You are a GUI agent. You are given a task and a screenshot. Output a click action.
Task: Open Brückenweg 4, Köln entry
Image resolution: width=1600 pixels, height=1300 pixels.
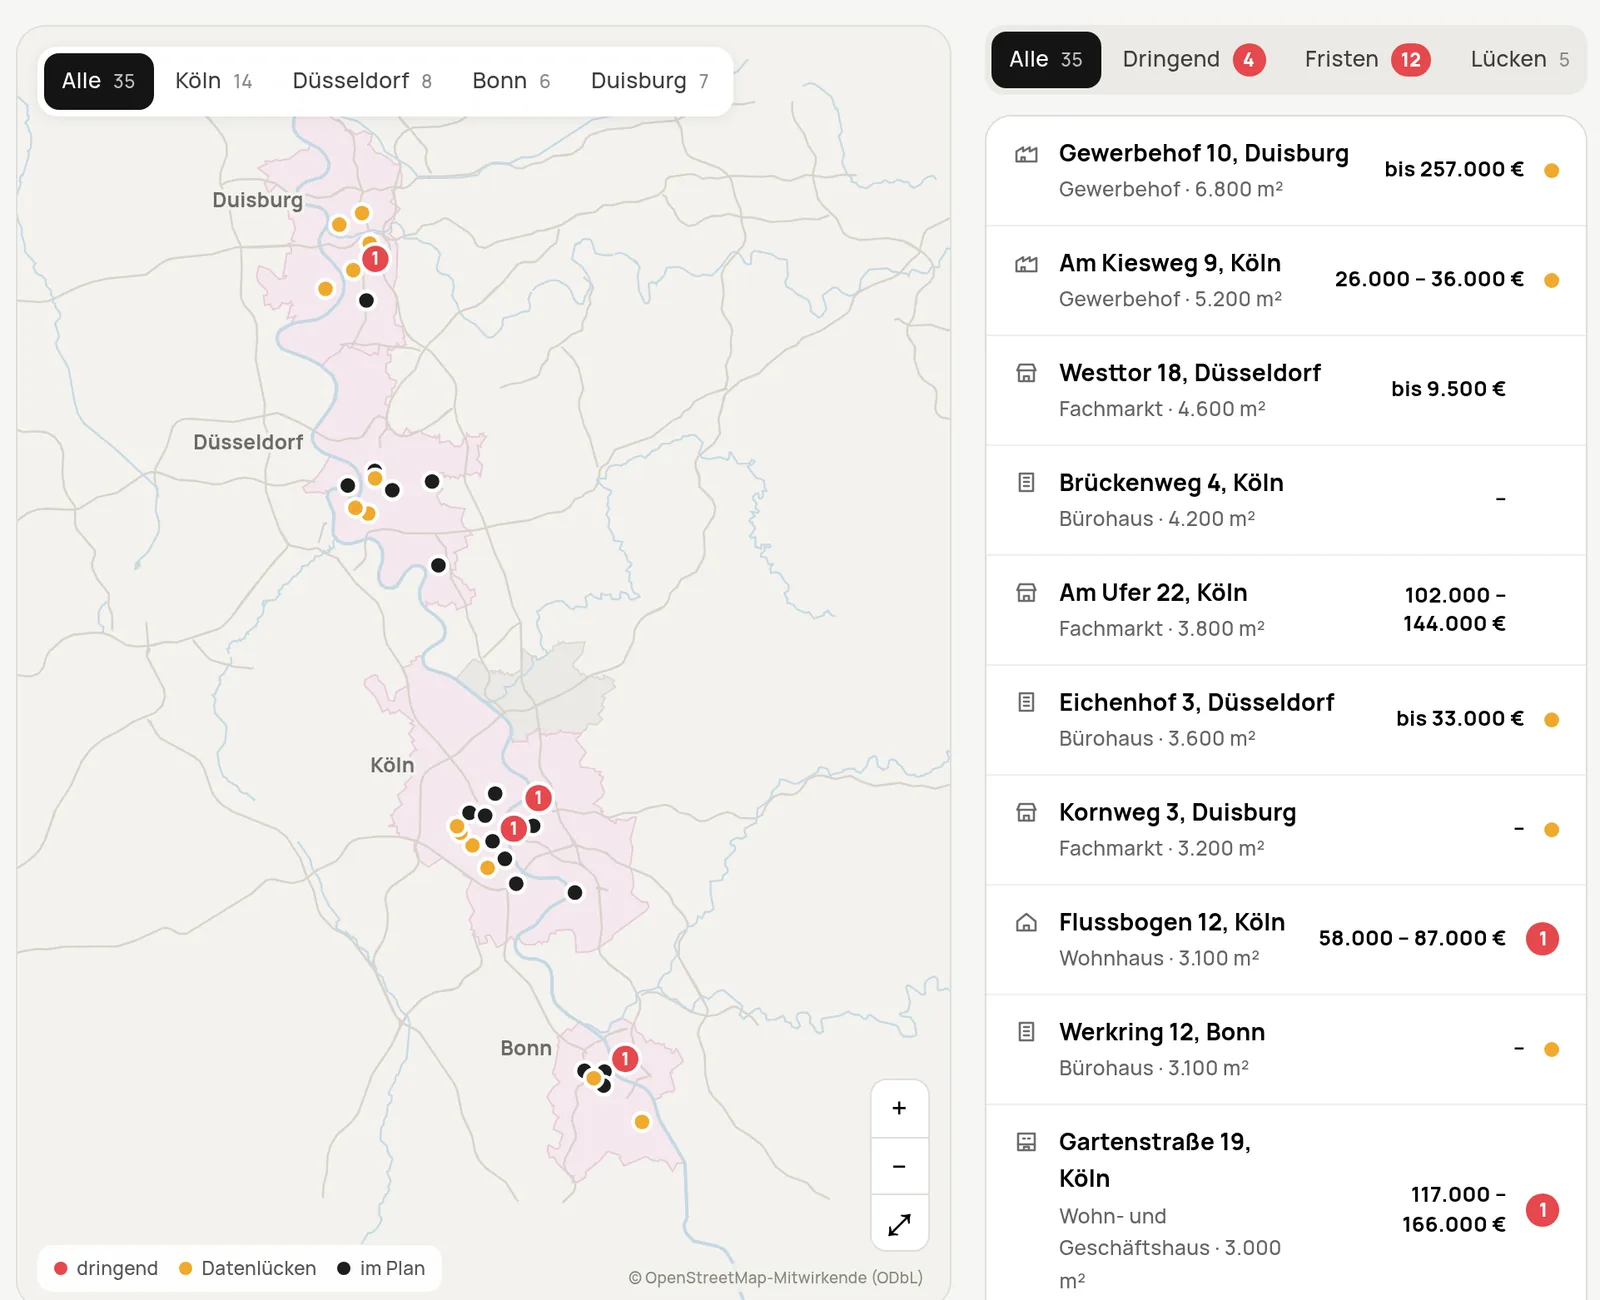tap(1286, 500)
